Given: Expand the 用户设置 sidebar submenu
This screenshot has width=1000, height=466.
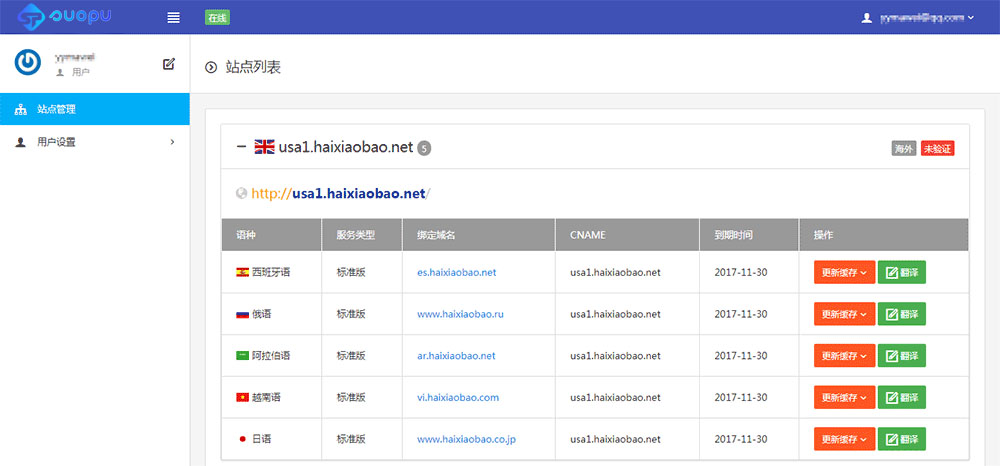Looking at the screenshot, I should pyautogui.click(x=94, y=142).
